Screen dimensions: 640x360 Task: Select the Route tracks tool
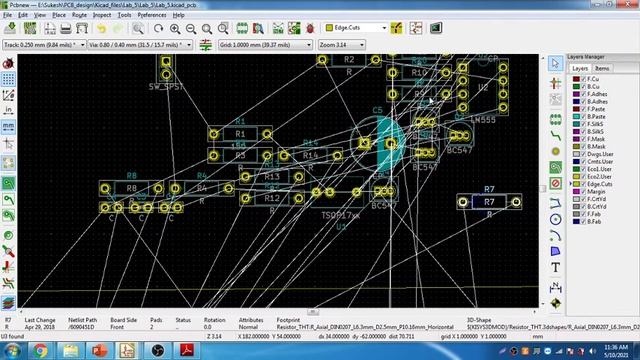pos(555,136)
